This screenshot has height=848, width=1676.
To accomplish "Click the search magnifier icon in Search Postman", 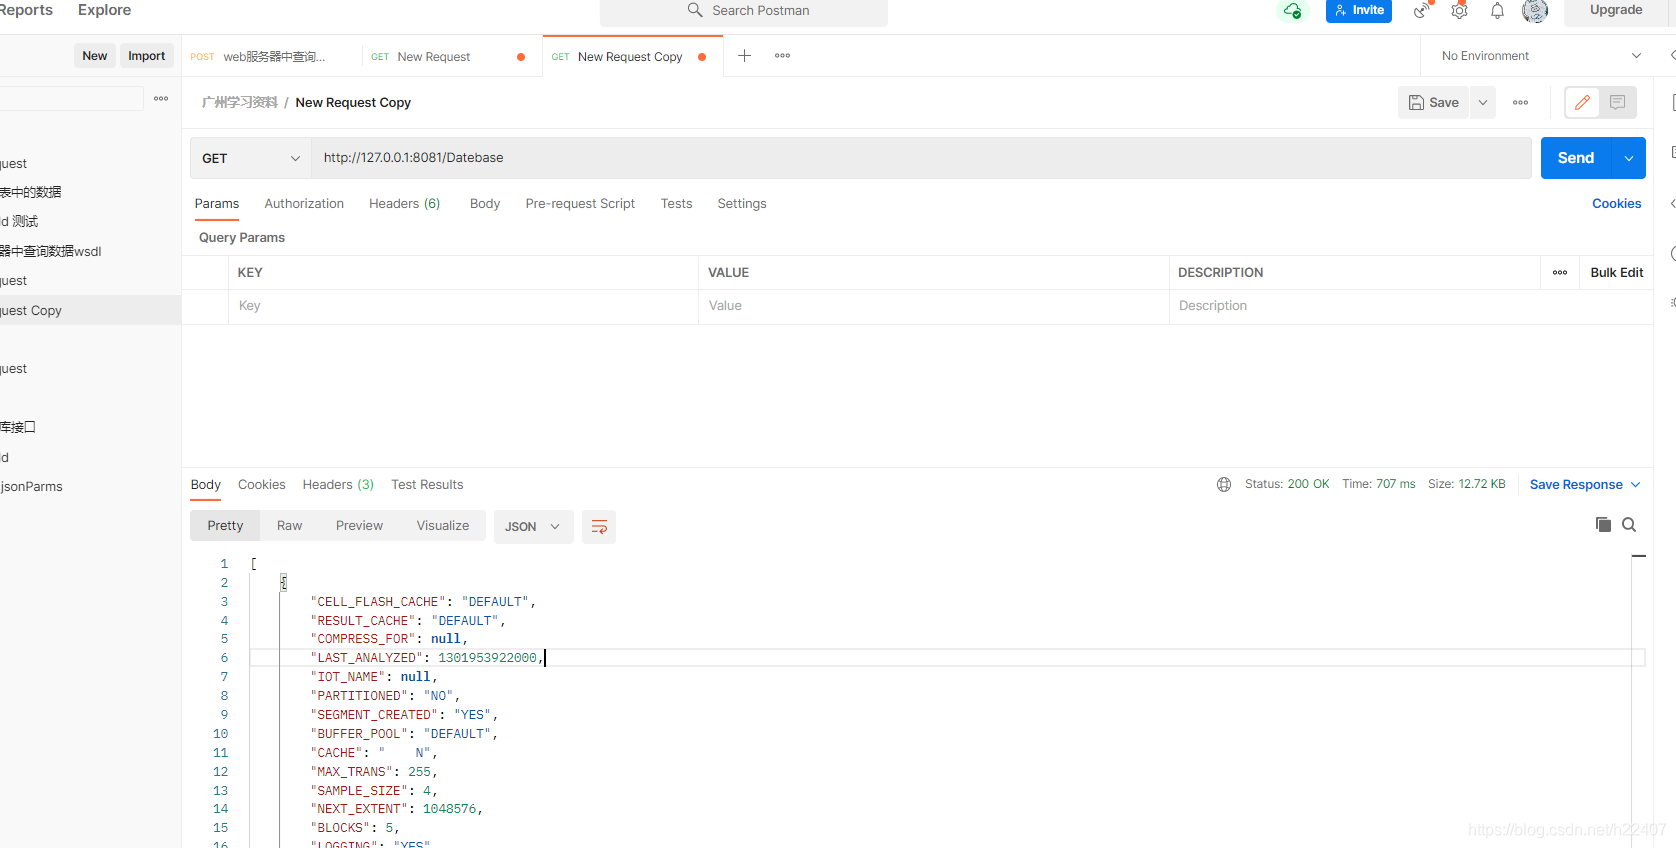I will pos(695,10).
